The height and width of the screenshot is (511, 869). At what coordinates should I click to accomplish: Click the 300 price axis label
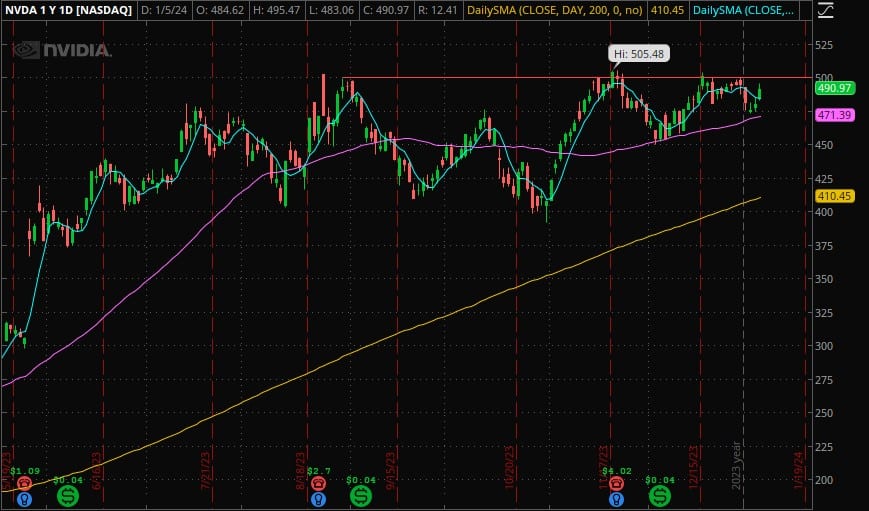(x=824, y=345)
